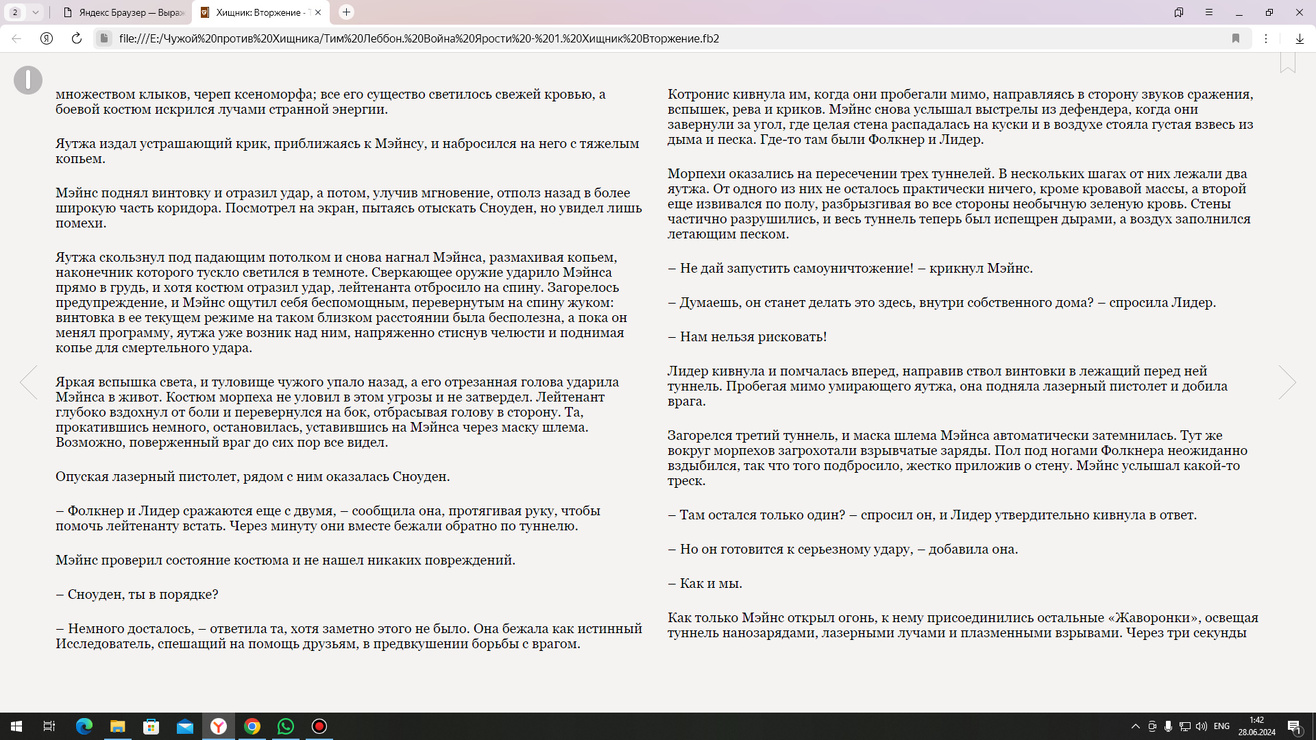This screenshot has height=740, width=1316.
Task: Open the Yandex Browser hamburger settings menu
Action: tap(1209, 12)
